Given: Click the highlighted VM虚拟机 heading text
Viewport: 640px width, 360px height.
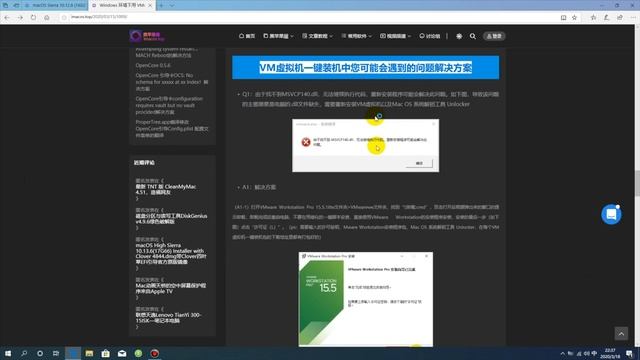Looking at the screenshot, I should pyautogui.click(x=366, y=67).
